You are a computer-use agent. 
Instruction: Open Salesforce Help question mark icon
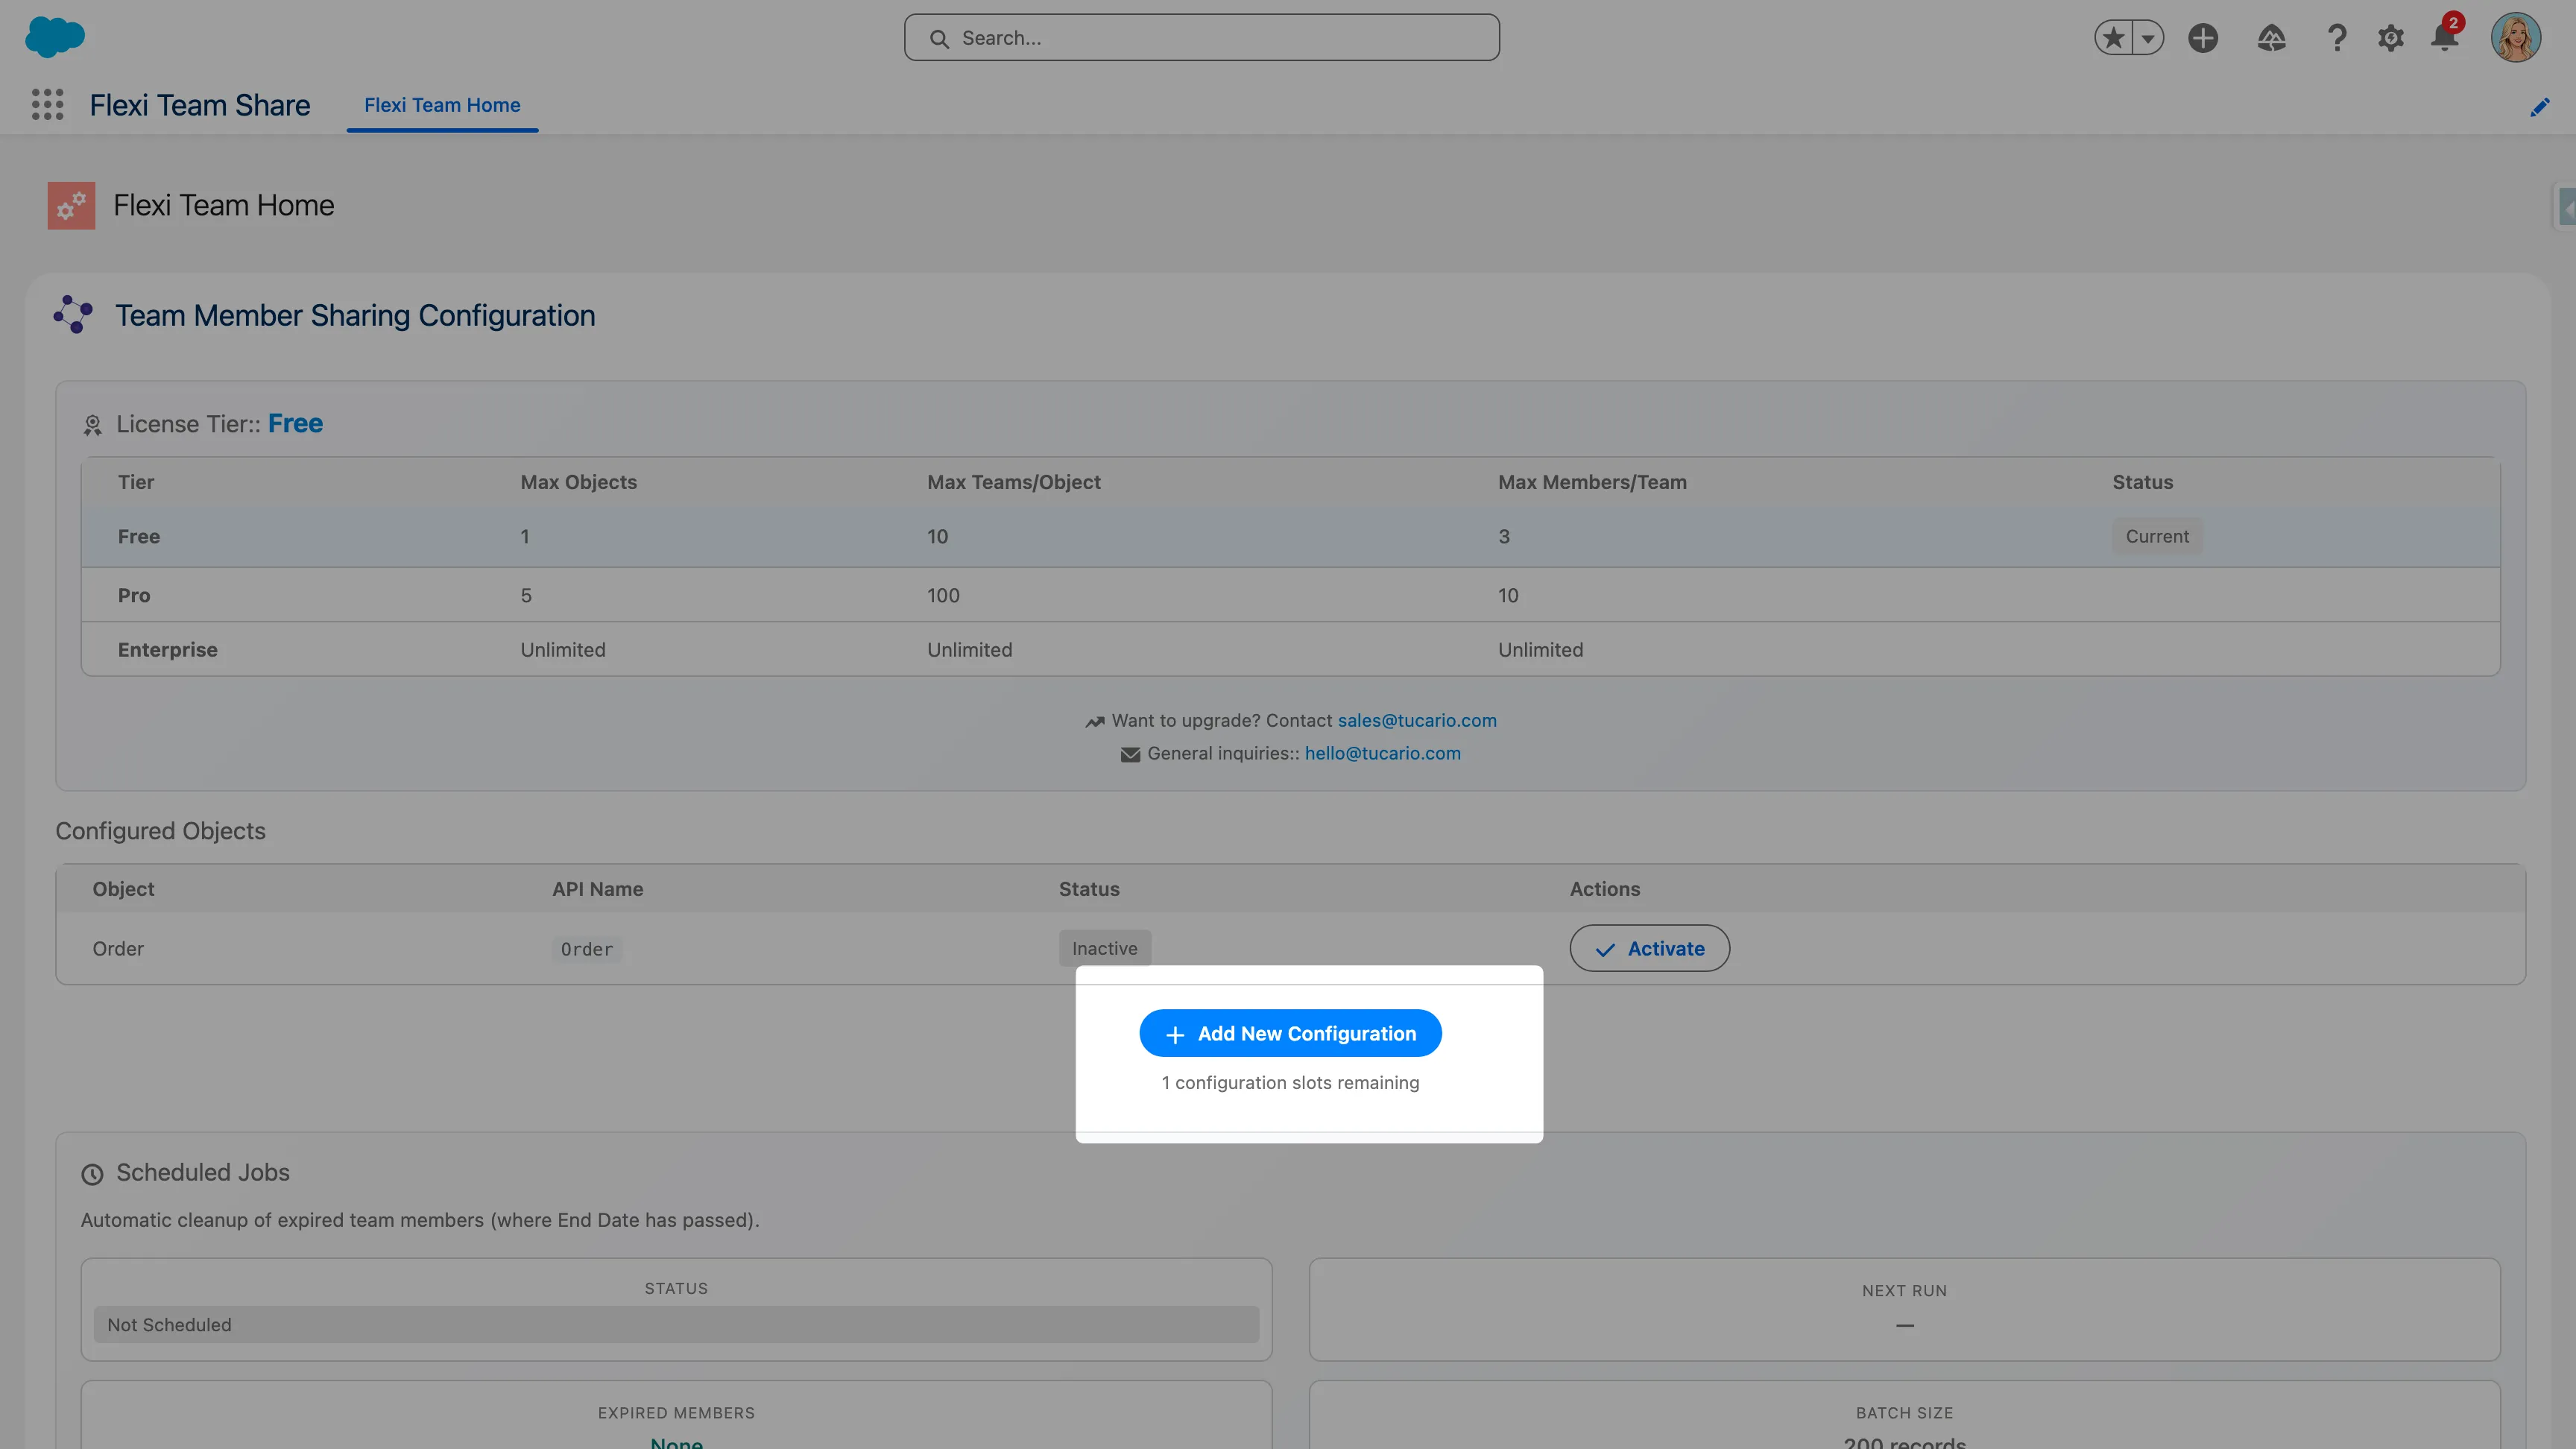tap(2336, 37)
